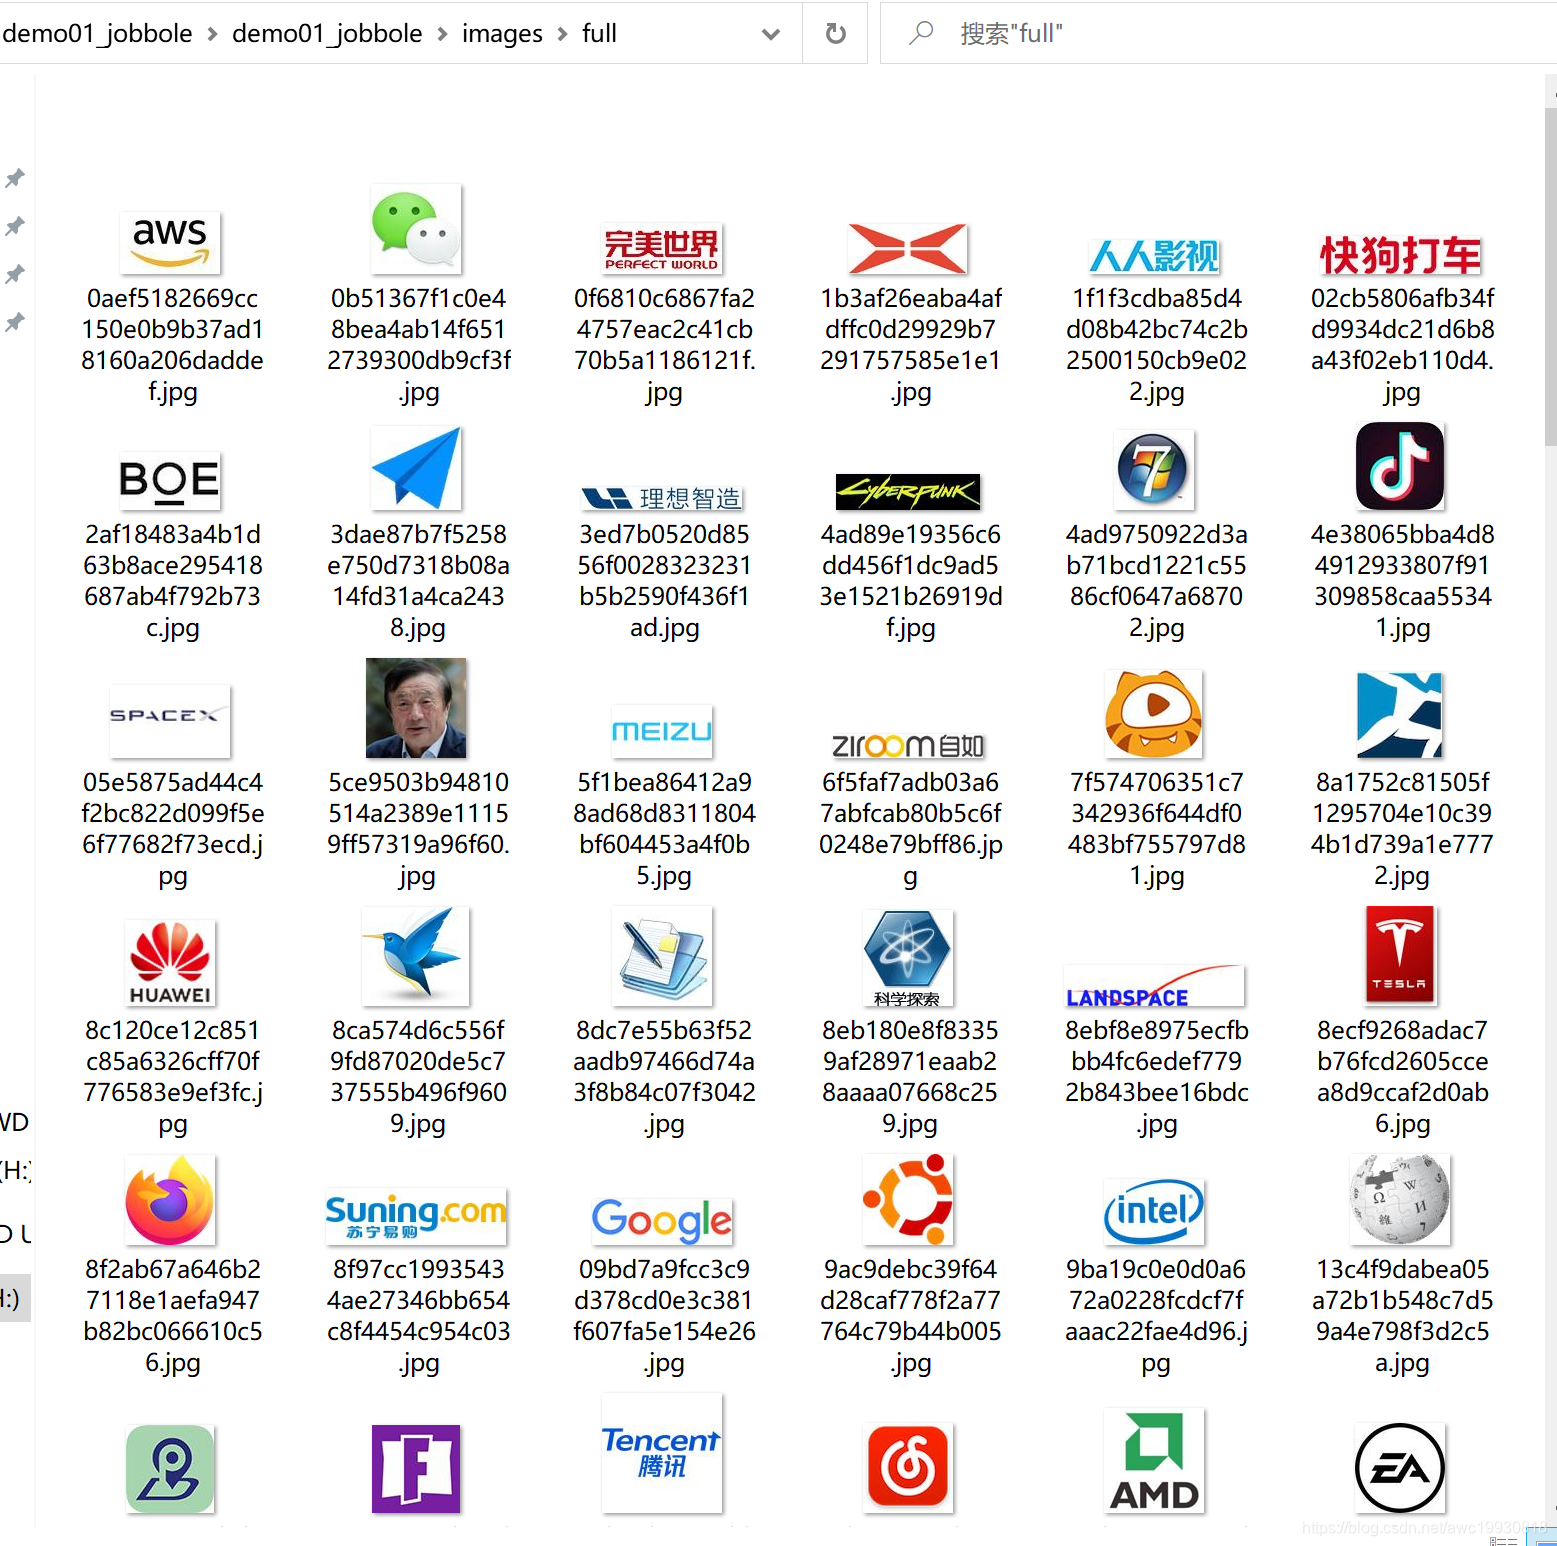
Task: Select the Perfect World logo image
Action: tap(662, 249)
